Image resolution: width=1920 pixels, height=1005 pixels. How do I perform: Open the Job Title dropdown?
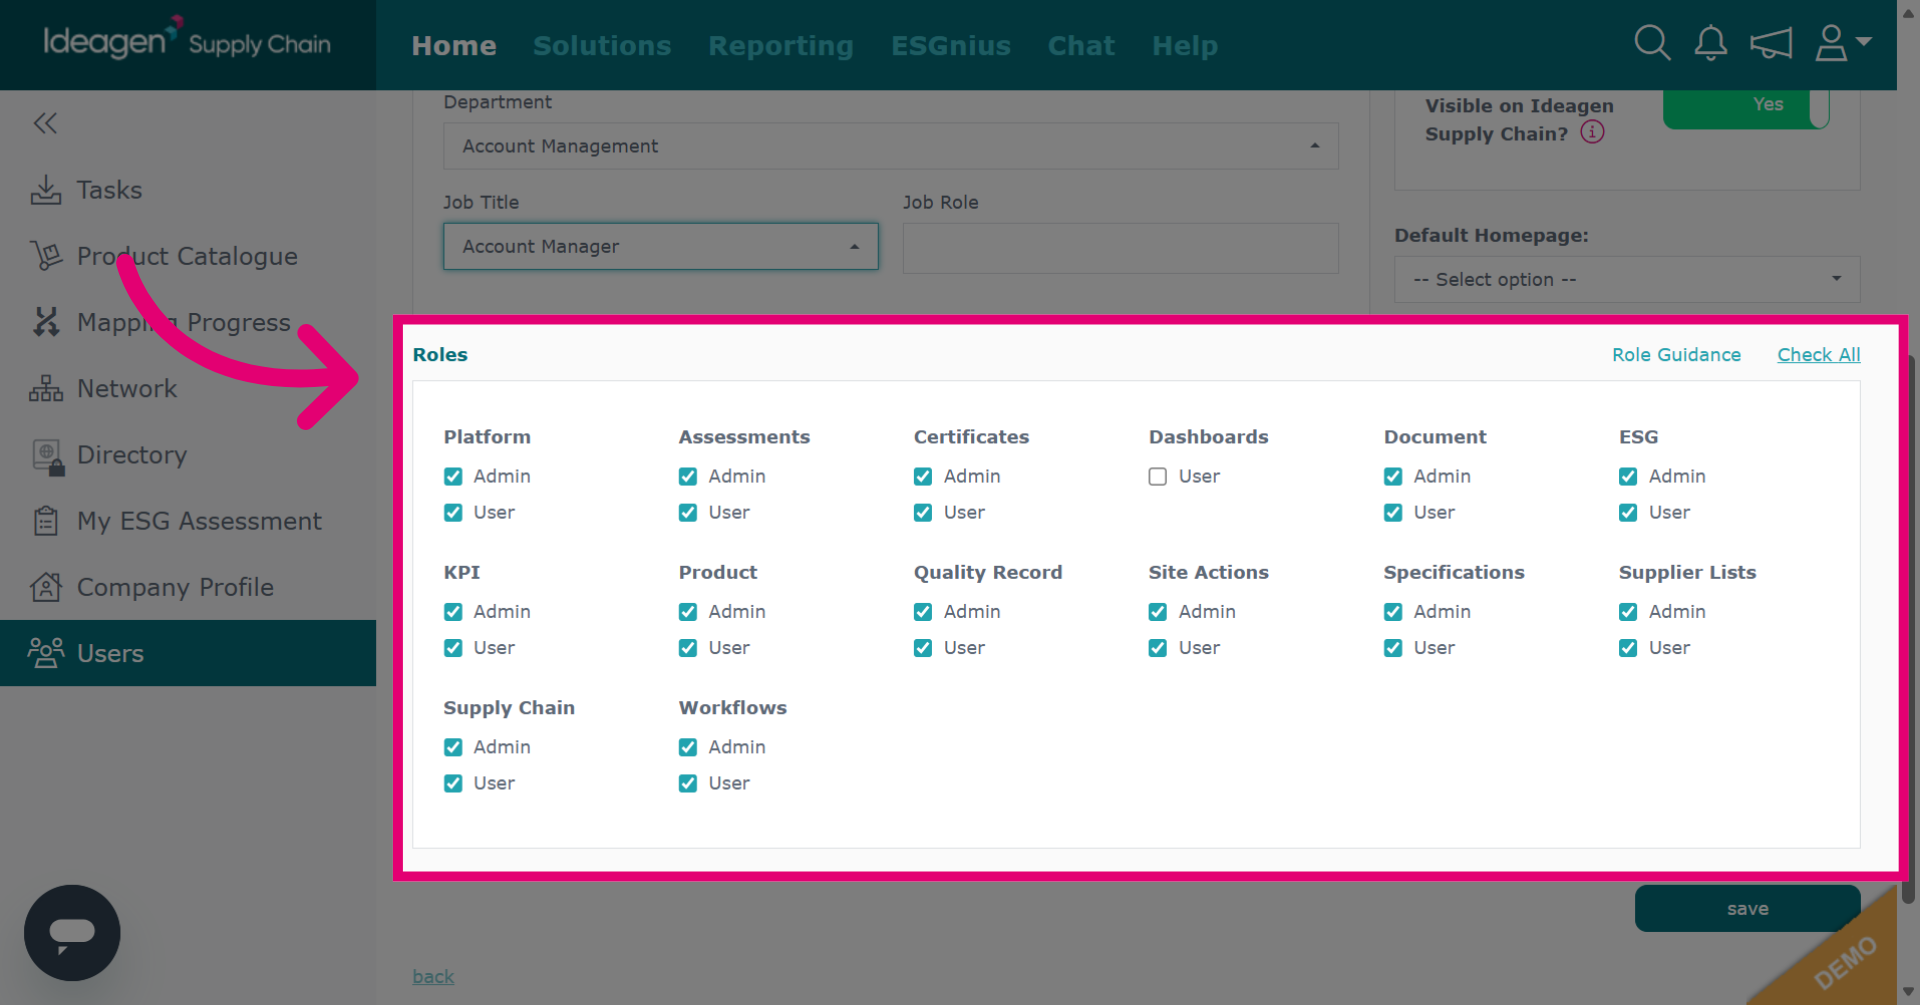click(x=661, y=246)
